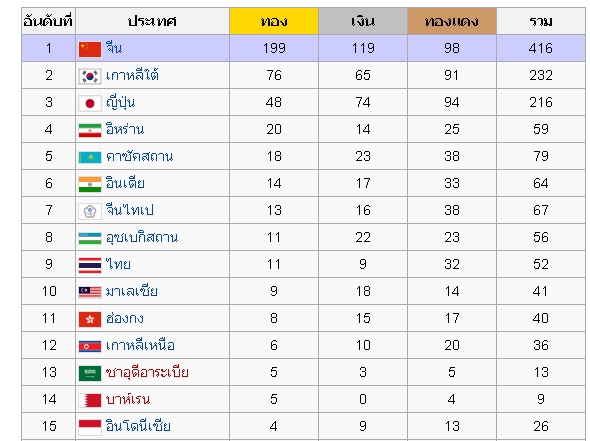The width and height of the screenshot is (590, 441).
Task: Click the Iran flag icon
Action: 90,130
